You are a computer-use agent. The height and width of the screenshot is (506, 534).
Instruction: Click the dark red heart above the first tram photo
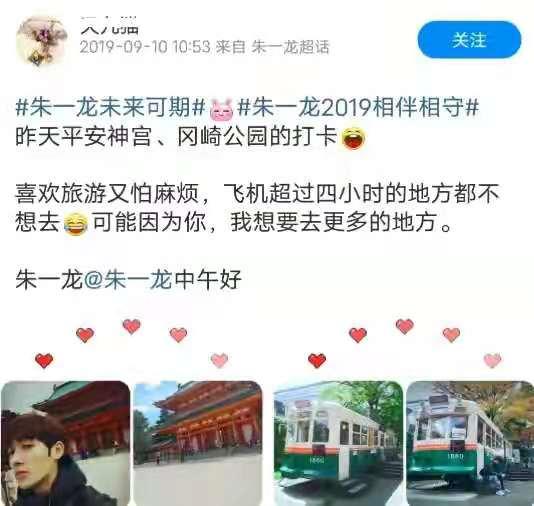[x=317, y=360]
